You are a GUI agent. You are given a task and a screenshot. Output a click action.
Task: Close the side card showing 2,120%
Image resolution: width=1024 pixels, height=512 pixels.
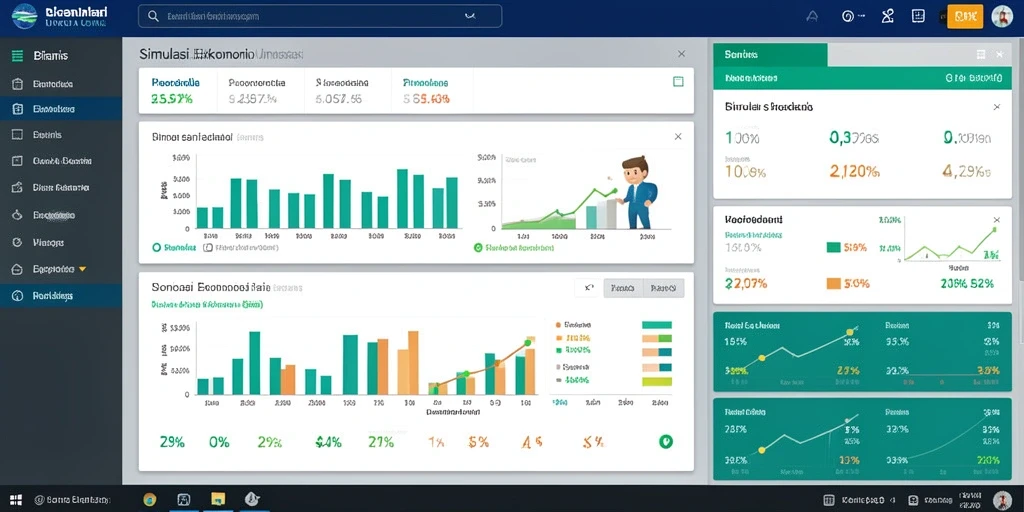click(x=997, y=106)
